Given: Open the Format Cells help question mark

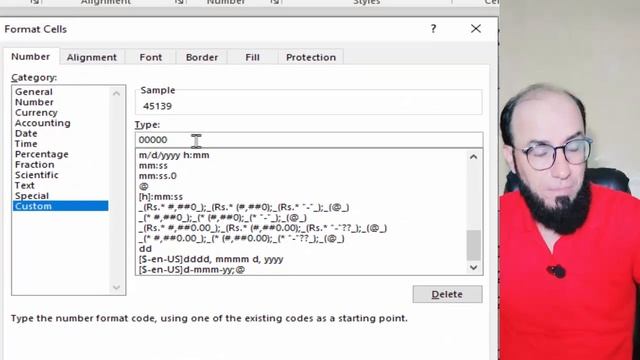Looking at the screenshot, I should tap(433, 29).
